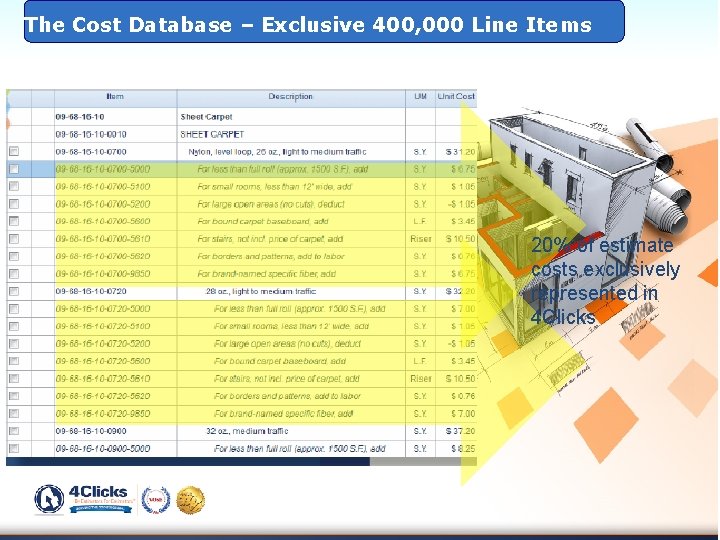Screen dimensions: 720x540
Task: Check the box for item 09-68-16-10-0720
Action: [14, 291]
